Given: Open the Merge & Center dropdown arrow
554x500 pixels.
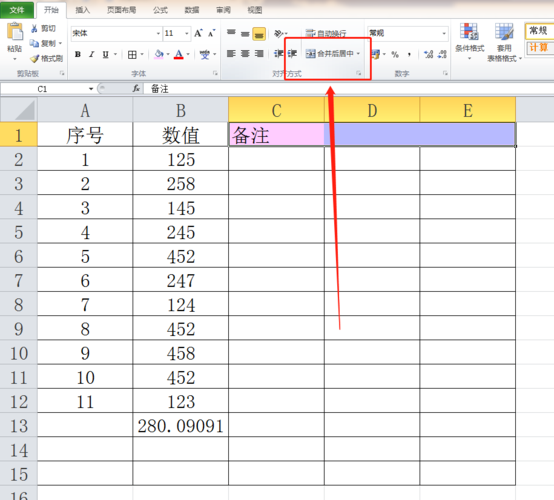Looking at the screenshot, I should tap(358, 54).
